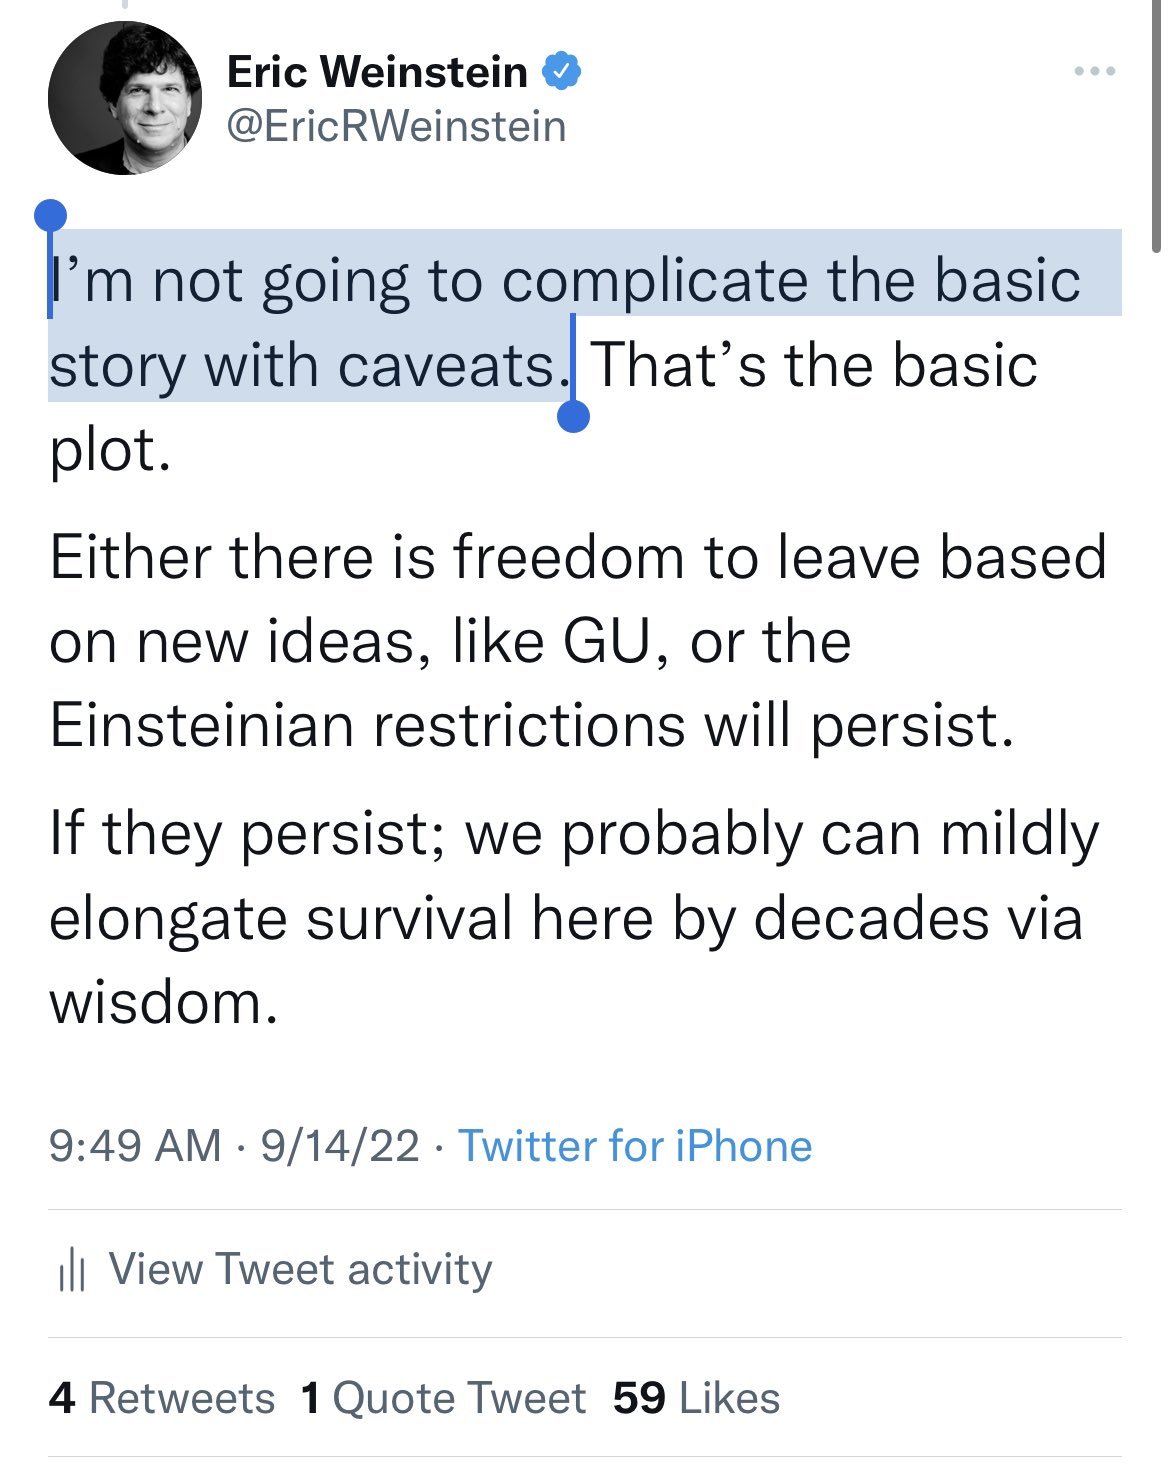Show the 59 Likes list
The width and height of the screenshot is (1170, 1464).
[x=696, y=1398]
